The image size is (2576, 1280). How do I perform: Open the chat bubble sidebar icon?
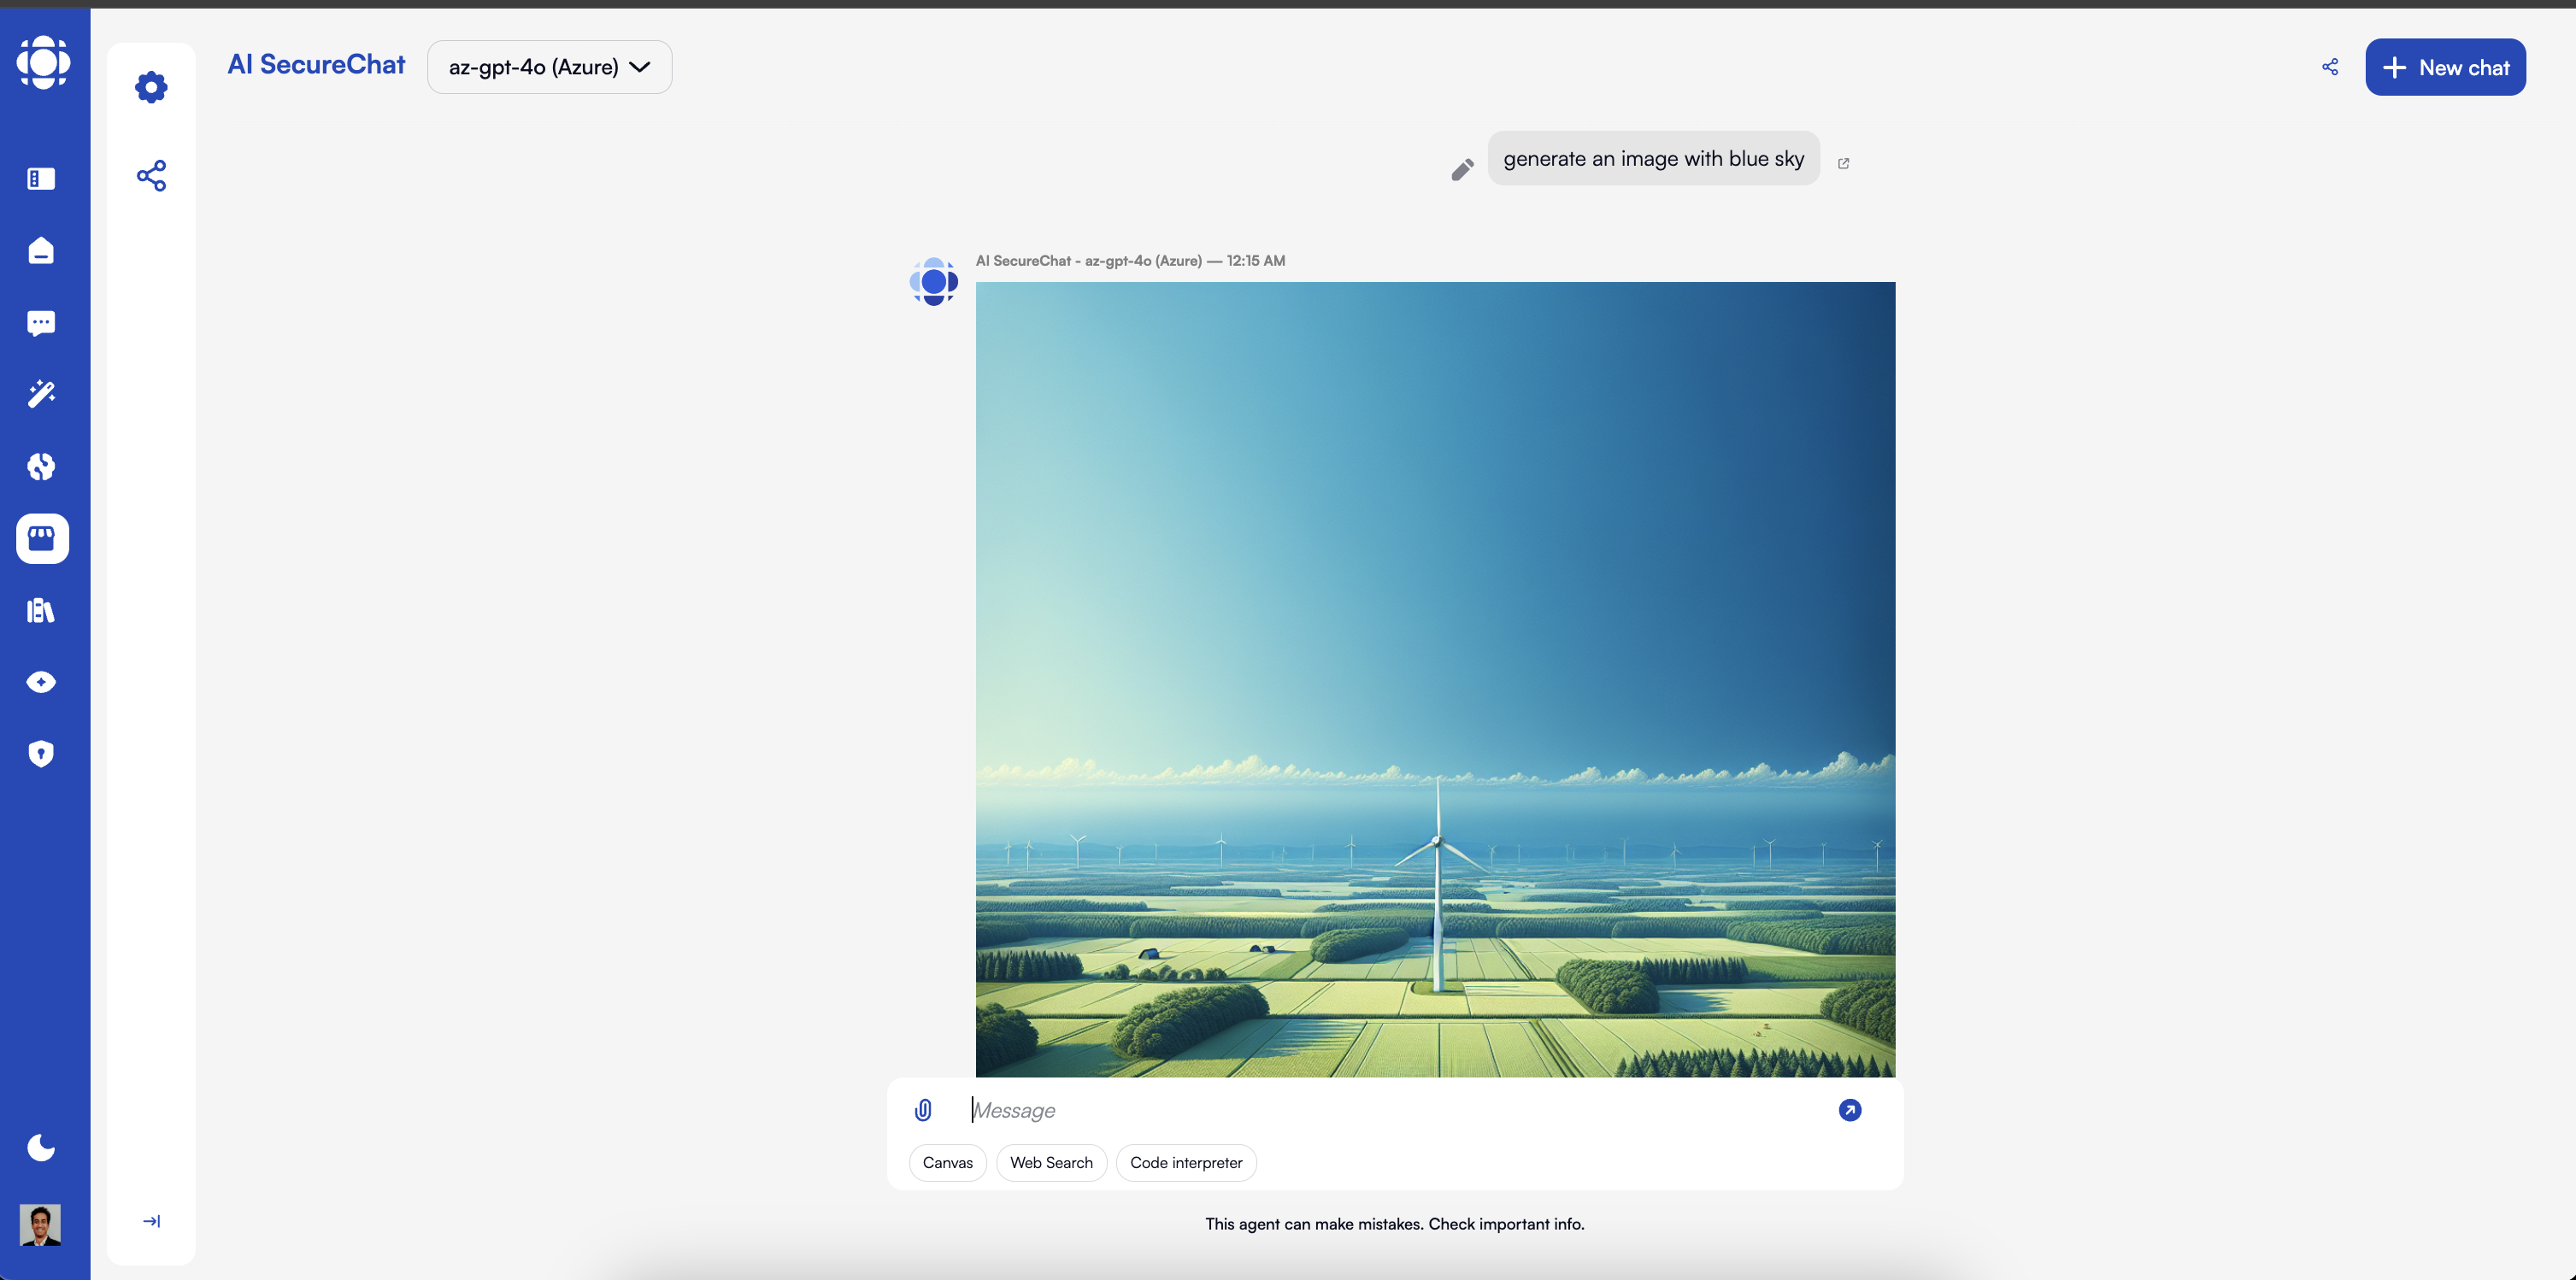(41, 323)
